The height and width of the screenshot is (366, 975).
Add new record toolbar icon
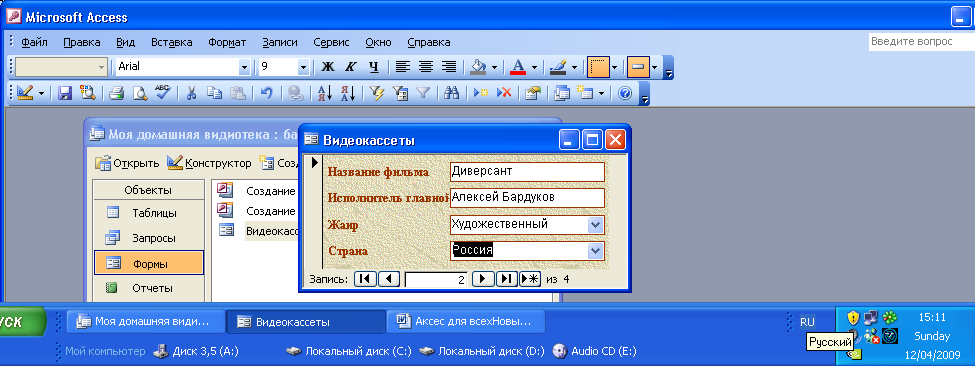coord(481,93)
